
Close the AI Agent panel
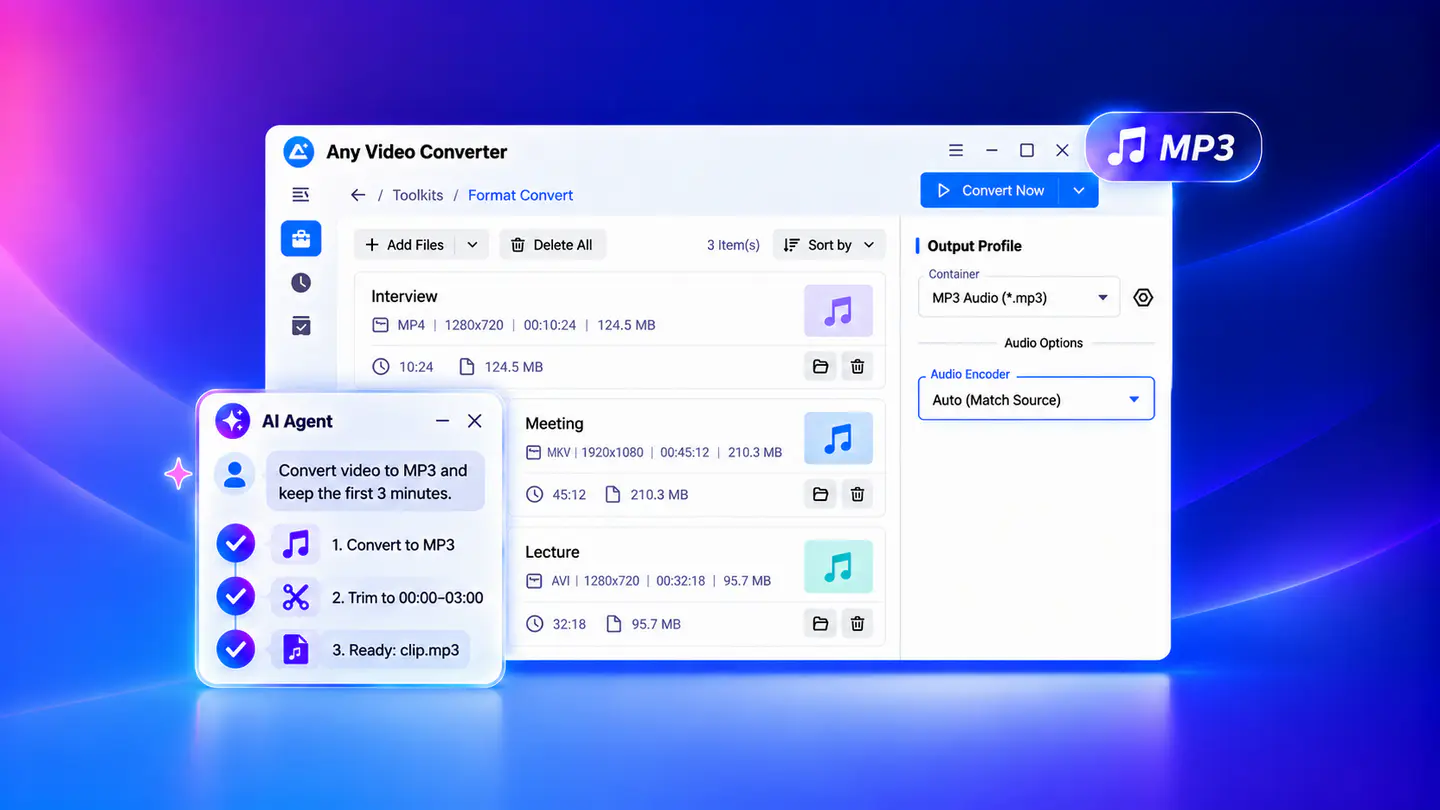point(475,421)
